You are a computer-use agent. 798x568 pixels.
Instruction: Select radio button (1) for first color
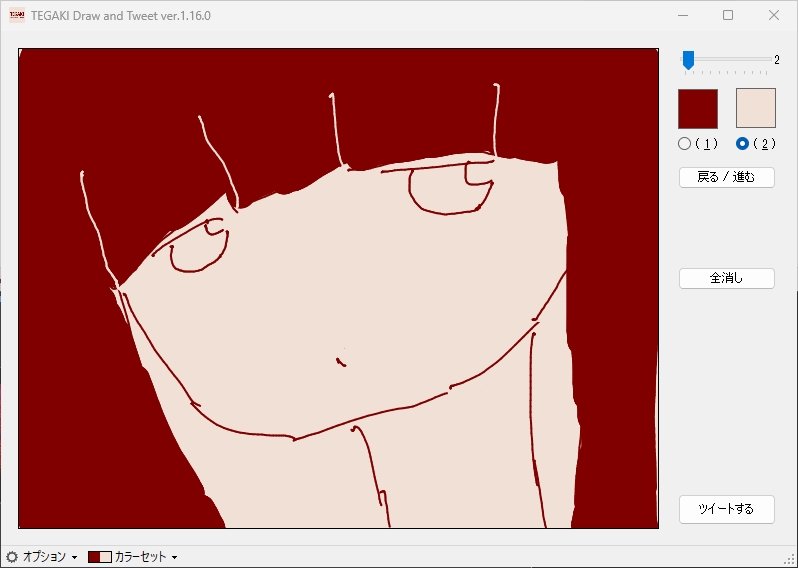(685, 144)
